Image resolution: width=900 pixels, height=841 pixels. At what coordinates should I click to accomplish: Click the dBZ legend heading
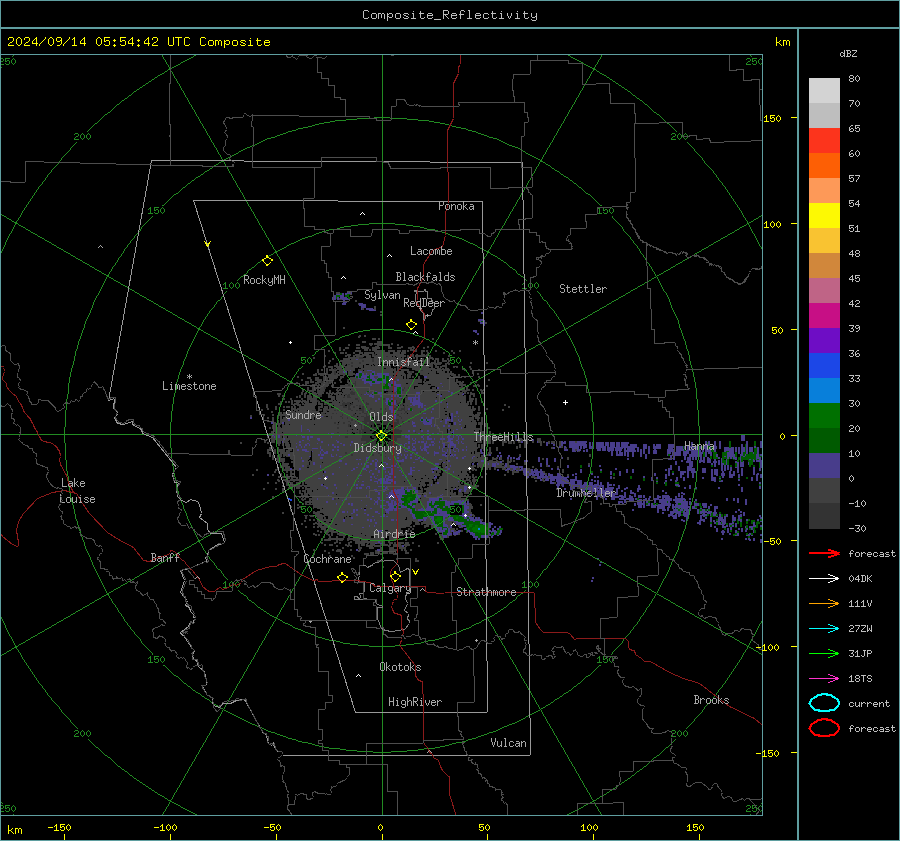click(848, 53)
